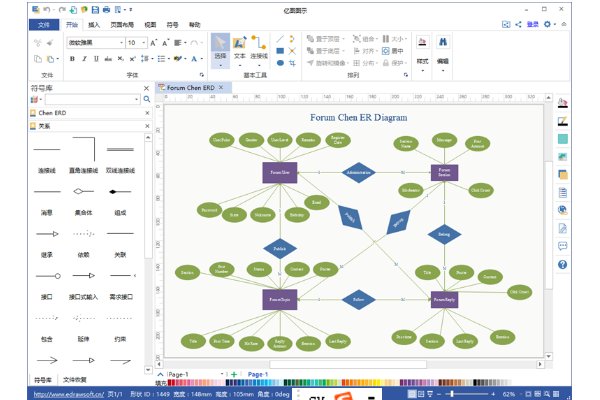Toggle superscript formatting
The image size is (600, 400).
coord(132,59)
